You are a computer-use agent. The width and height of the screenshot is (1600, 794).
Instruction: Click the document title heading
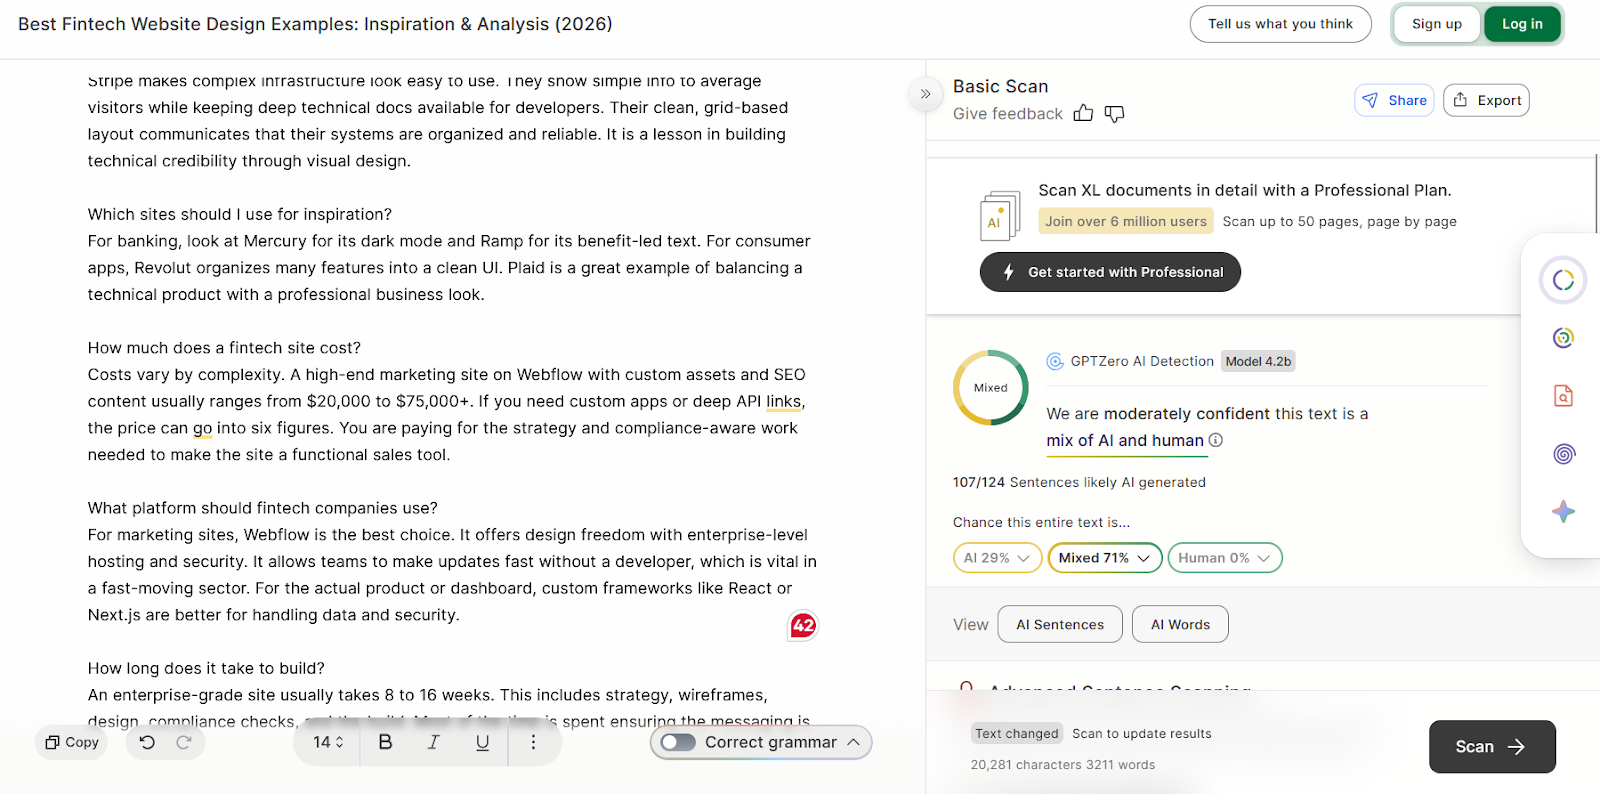click(315, 24)
